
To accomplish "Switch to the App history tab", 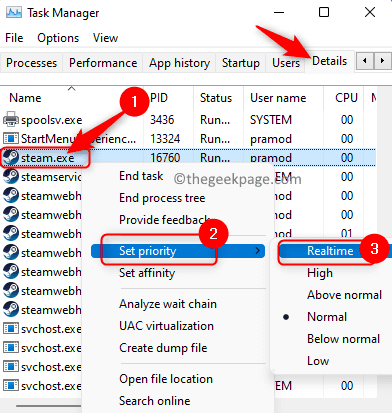I will pyautogui.click(x=179, y=63).
